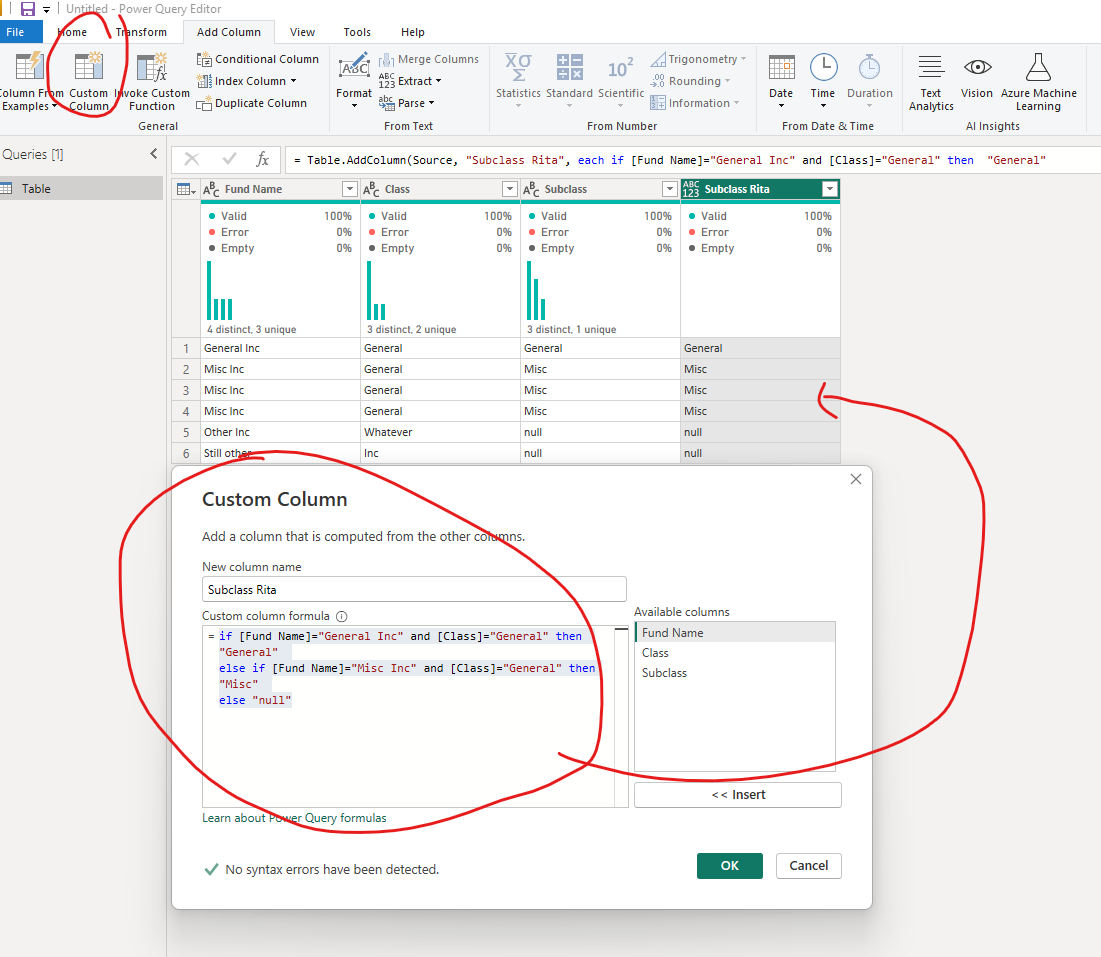The height and width of the screenshot is (957, 1101).
Task: Switch to the Home tab
Action: click(72, 32)
